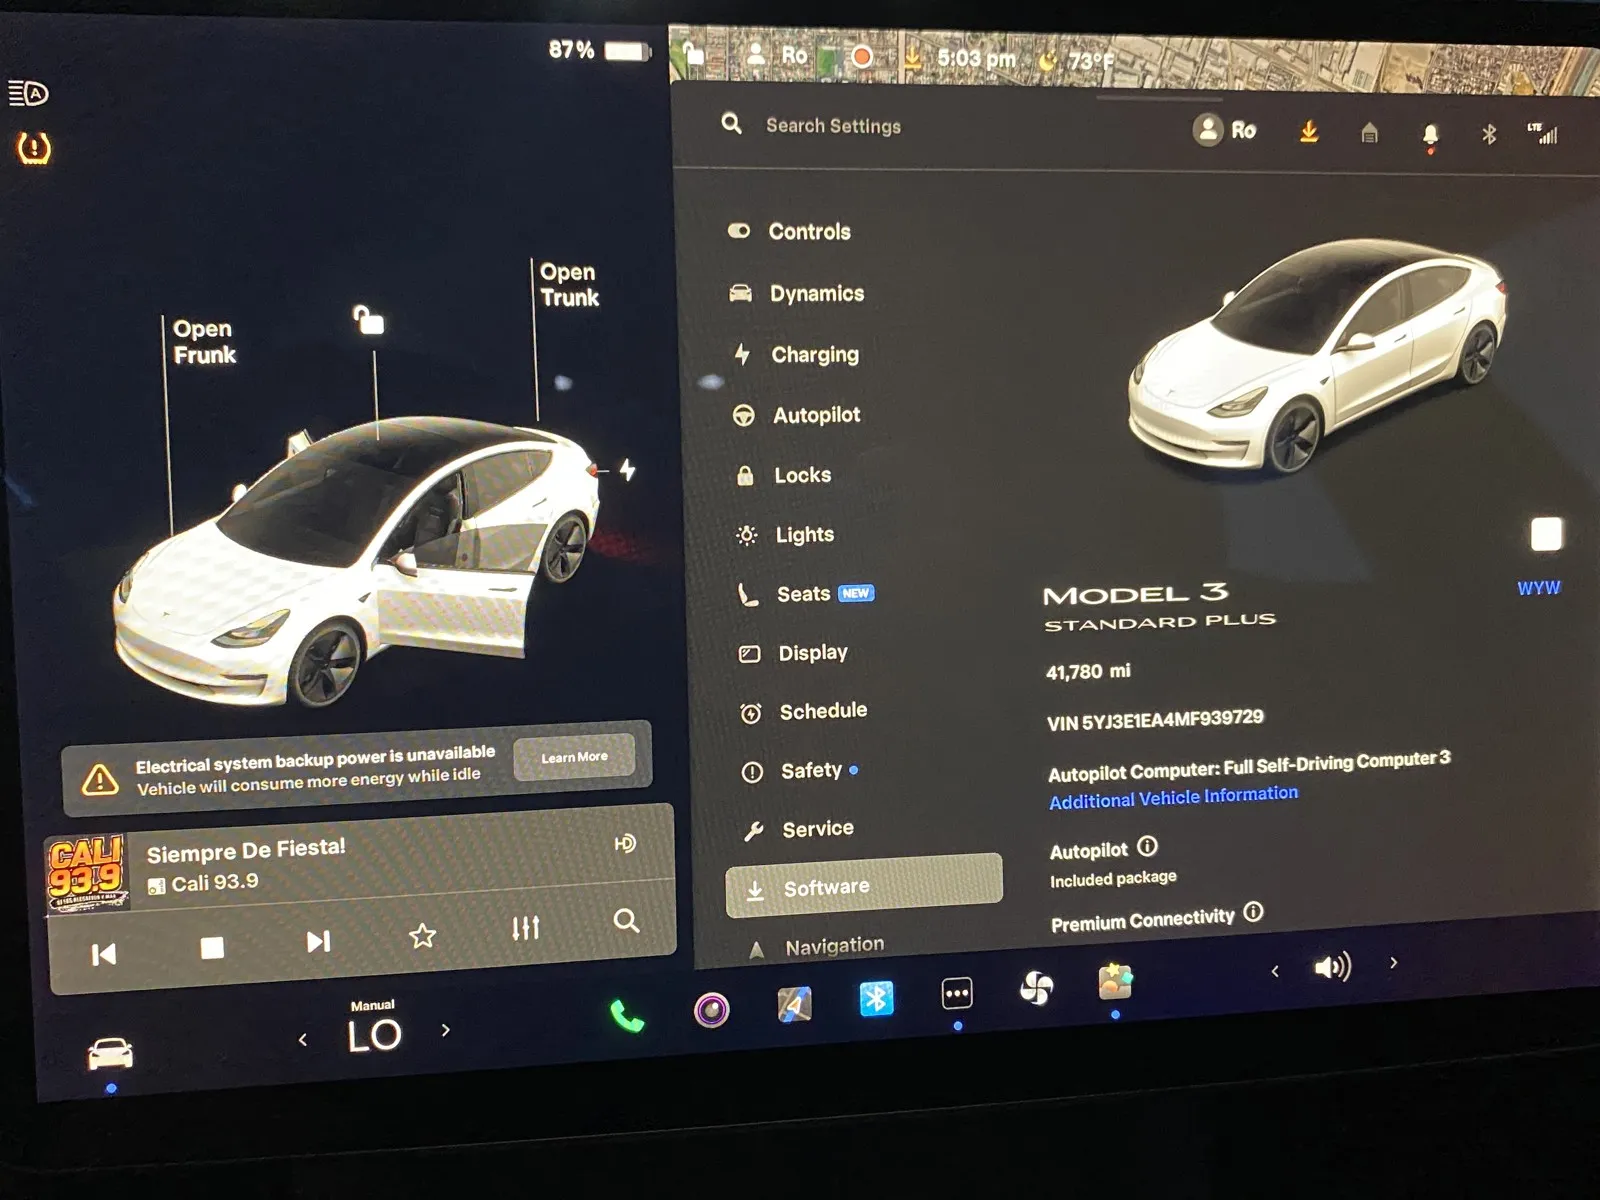
Task: Open the climate fan icon
Action: (1036, 989)
